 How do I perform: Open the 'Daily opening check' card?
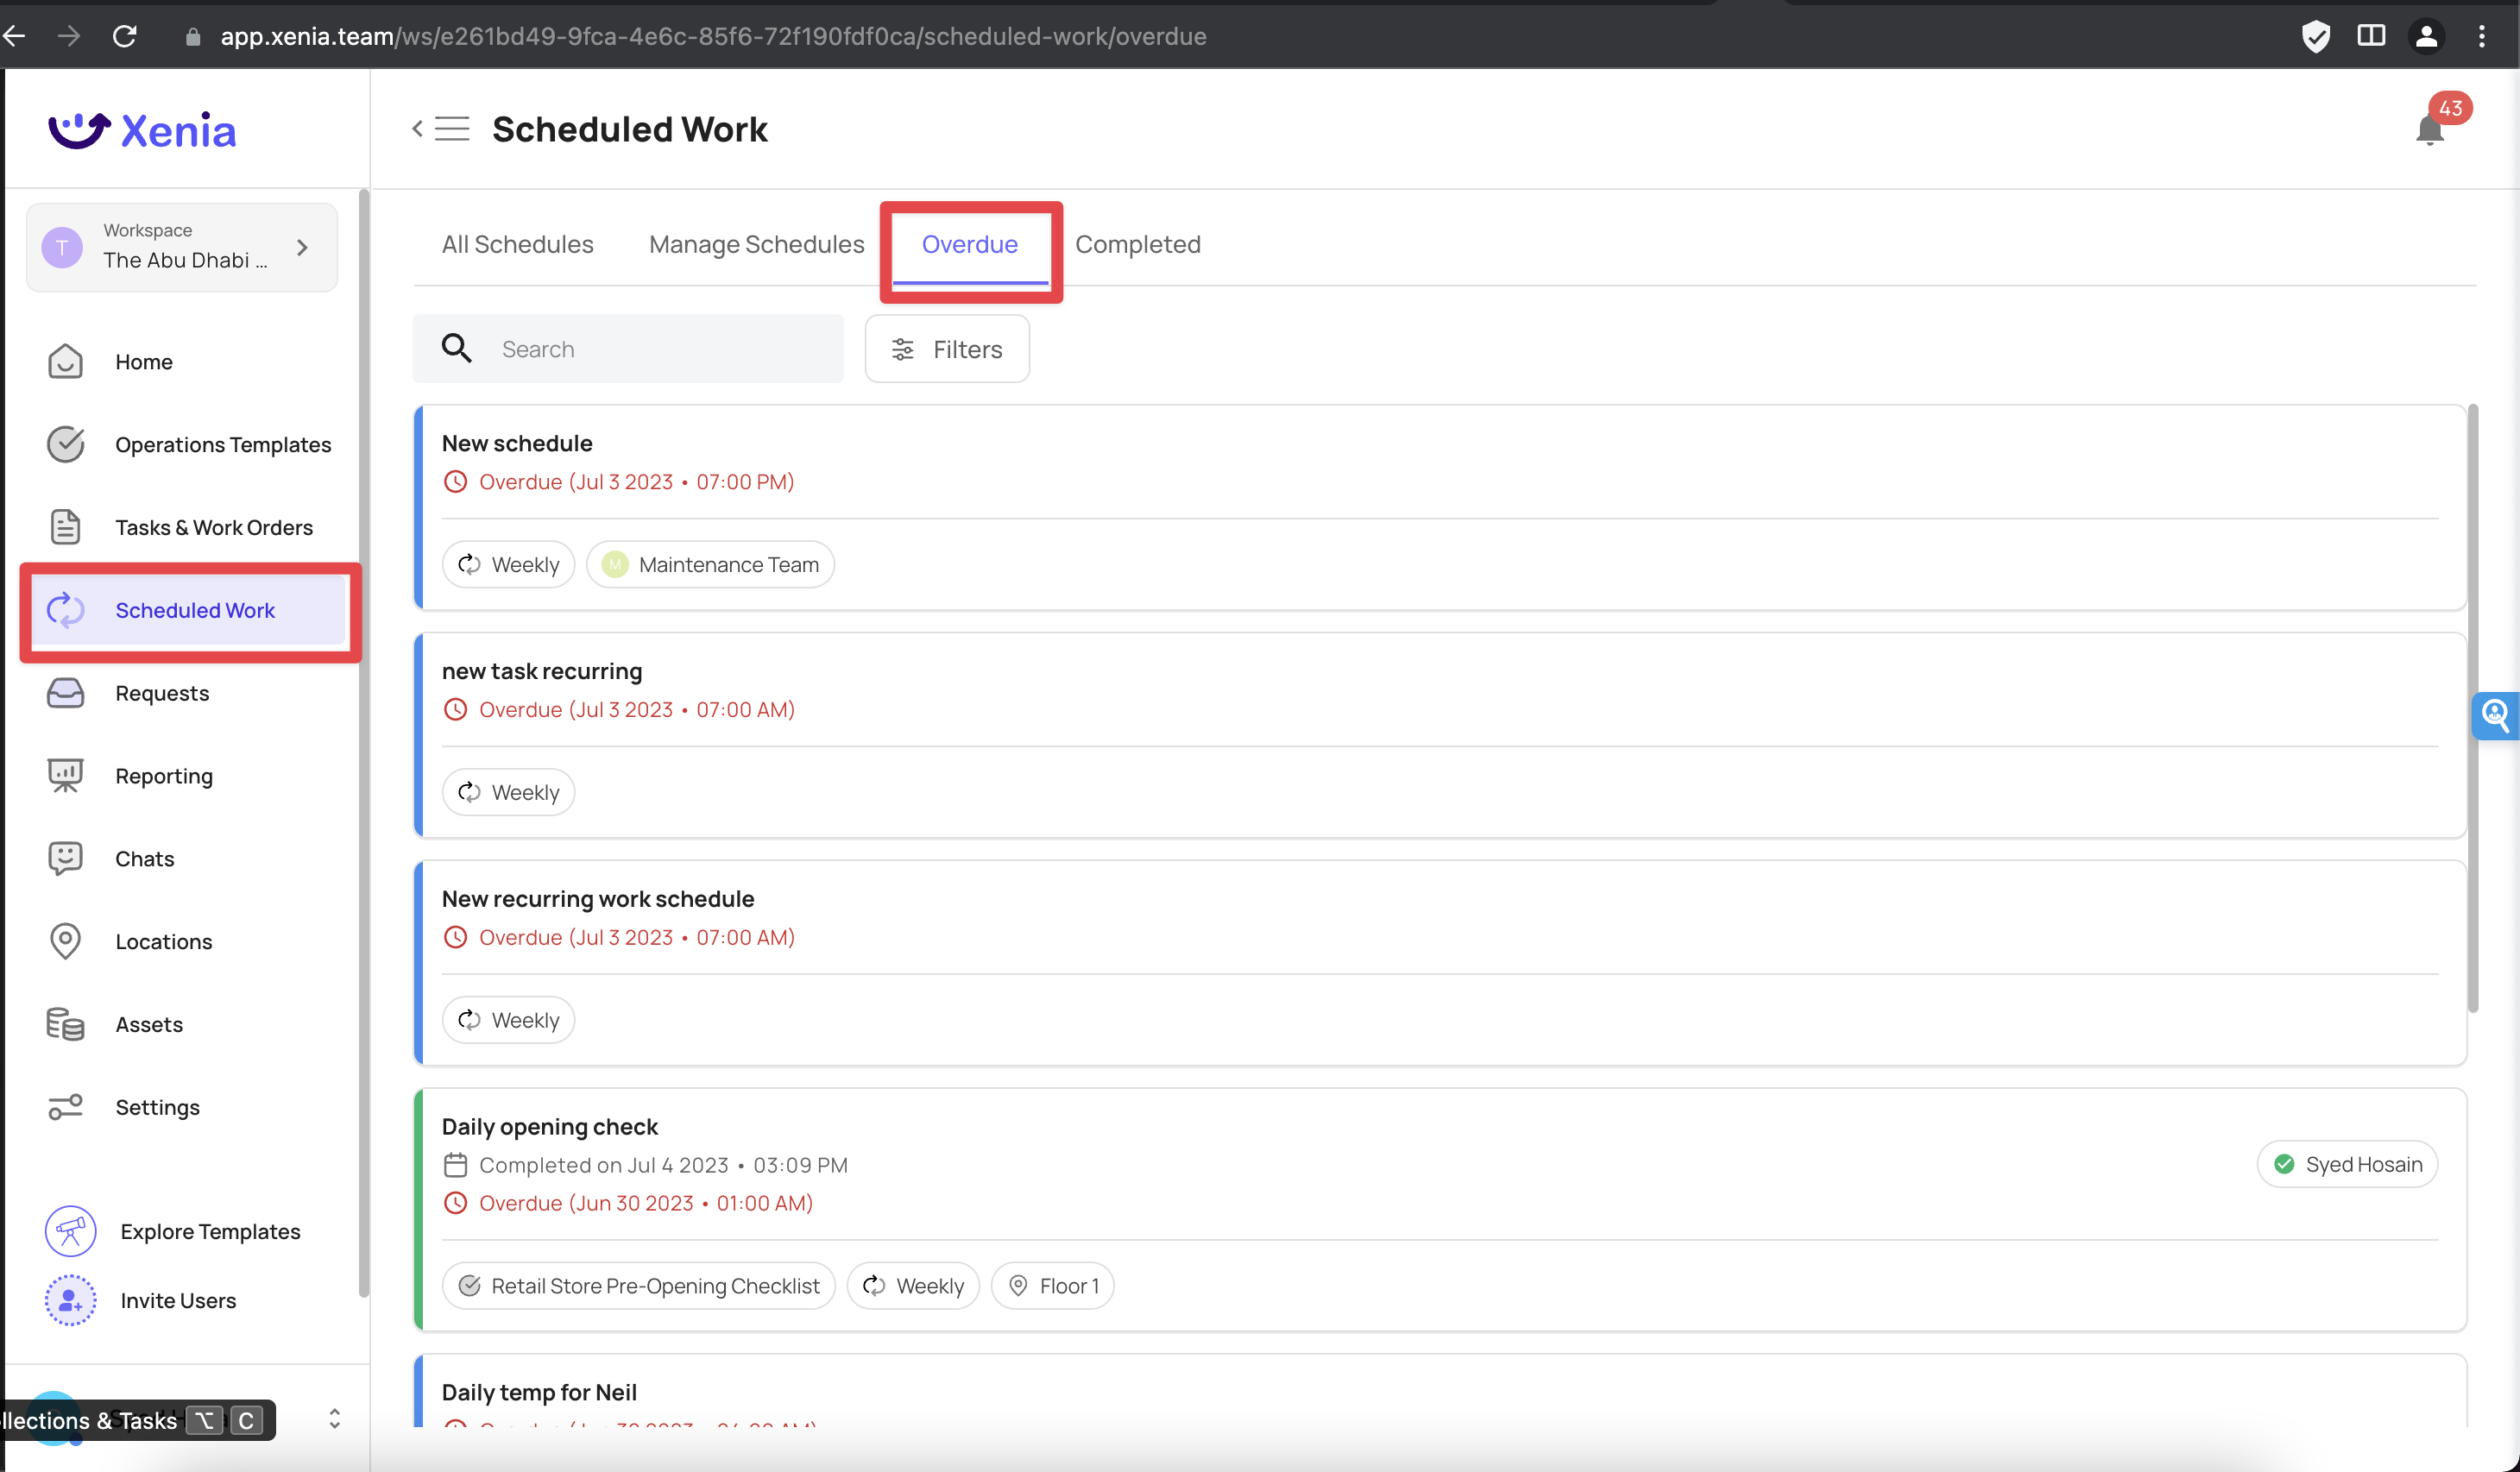(x=1440, y=1210)
